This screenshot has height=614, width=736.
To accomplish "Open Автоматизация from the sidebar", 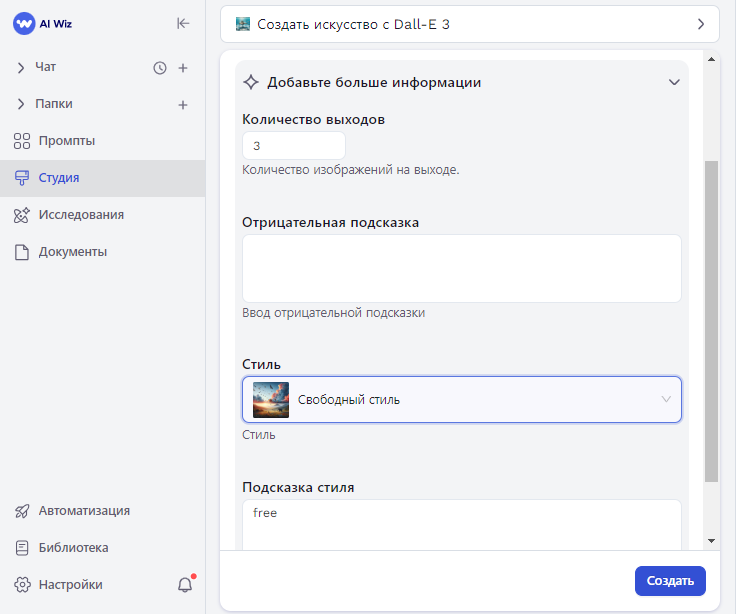I will [84, 511].
